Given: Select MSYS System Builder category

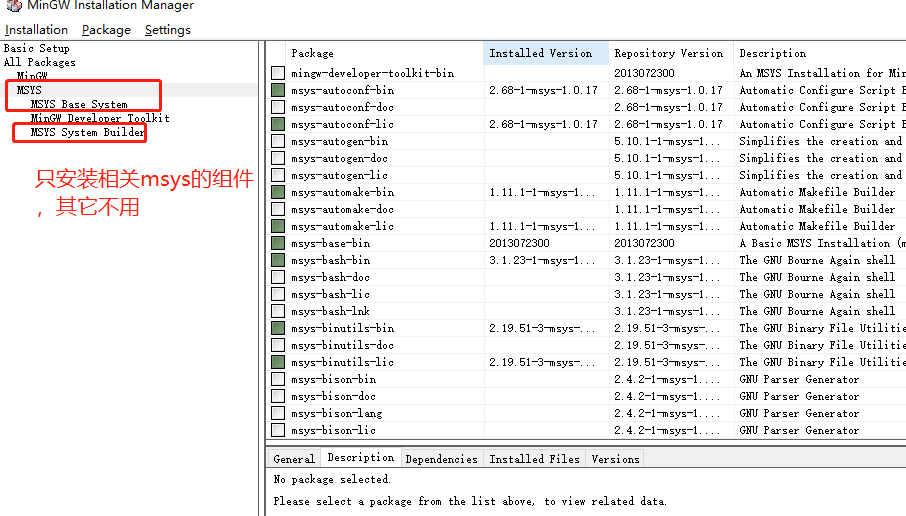Looking at the screenshot, I should (x=87, y=132).
